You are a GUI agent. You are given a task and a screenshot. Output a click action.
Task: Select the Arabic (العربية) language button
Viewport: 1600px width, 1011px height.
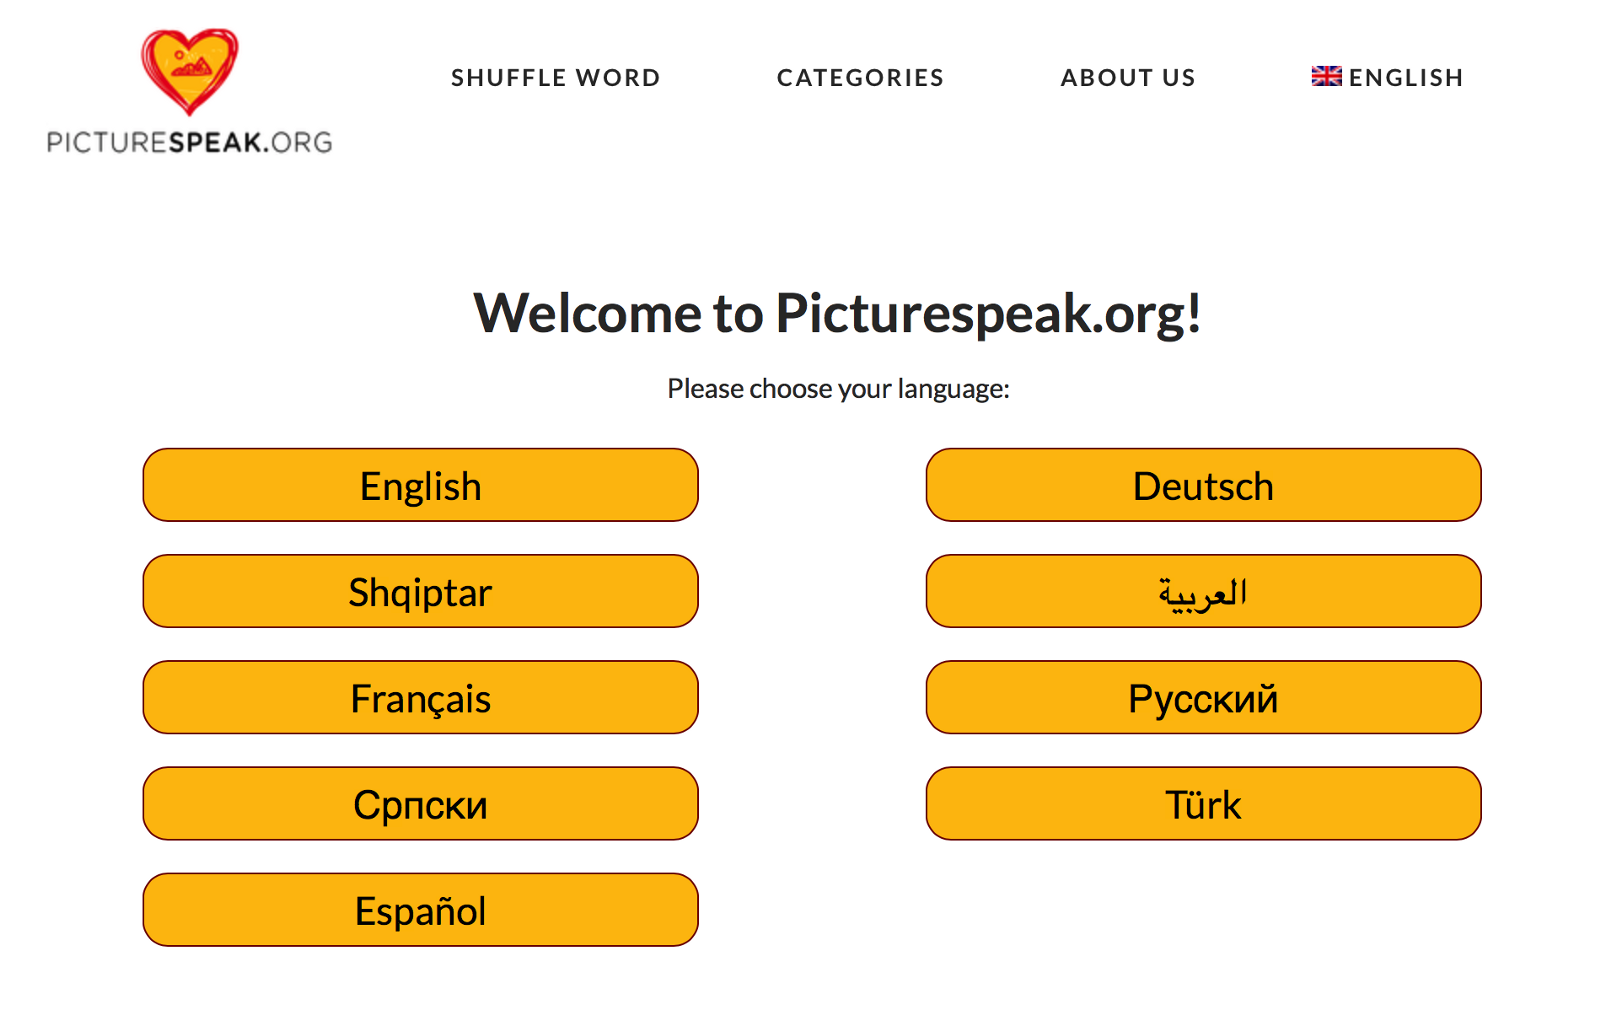tap(1203, 592)
